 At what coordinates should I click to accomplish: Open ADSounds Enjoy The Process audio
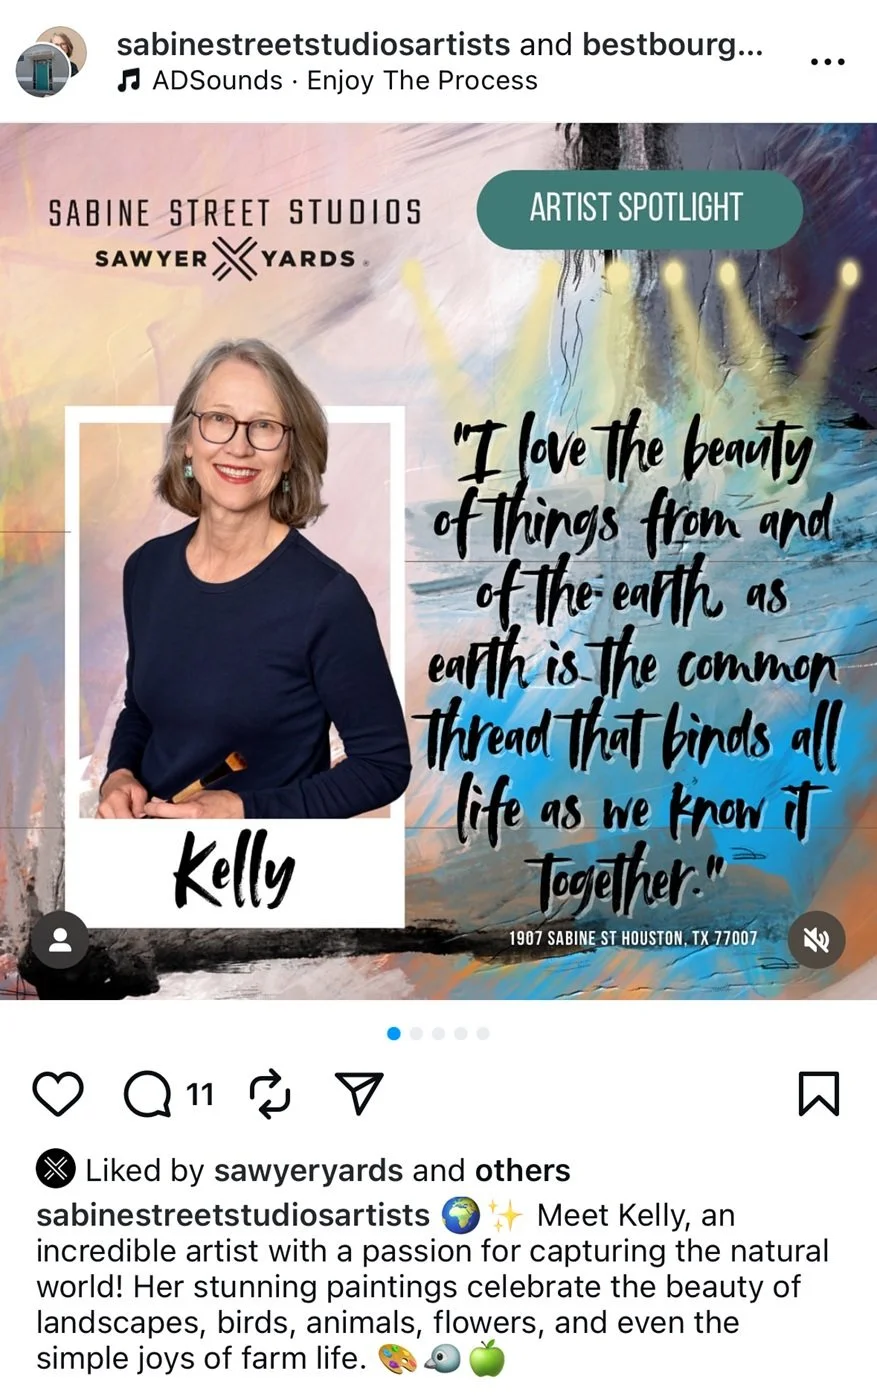click(345, 81)
